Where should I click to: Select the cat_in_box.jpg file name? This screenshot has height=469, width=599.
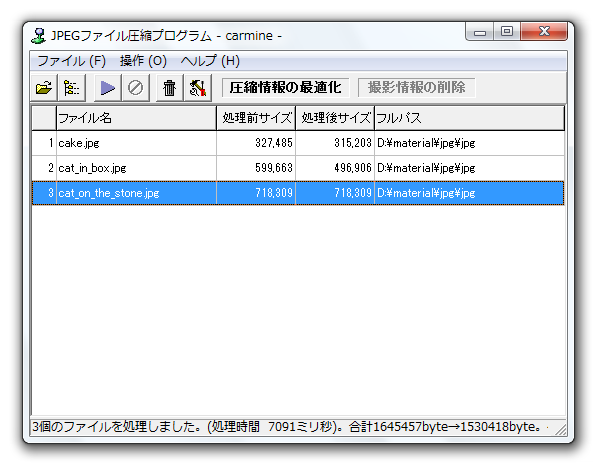click(92, 168)
